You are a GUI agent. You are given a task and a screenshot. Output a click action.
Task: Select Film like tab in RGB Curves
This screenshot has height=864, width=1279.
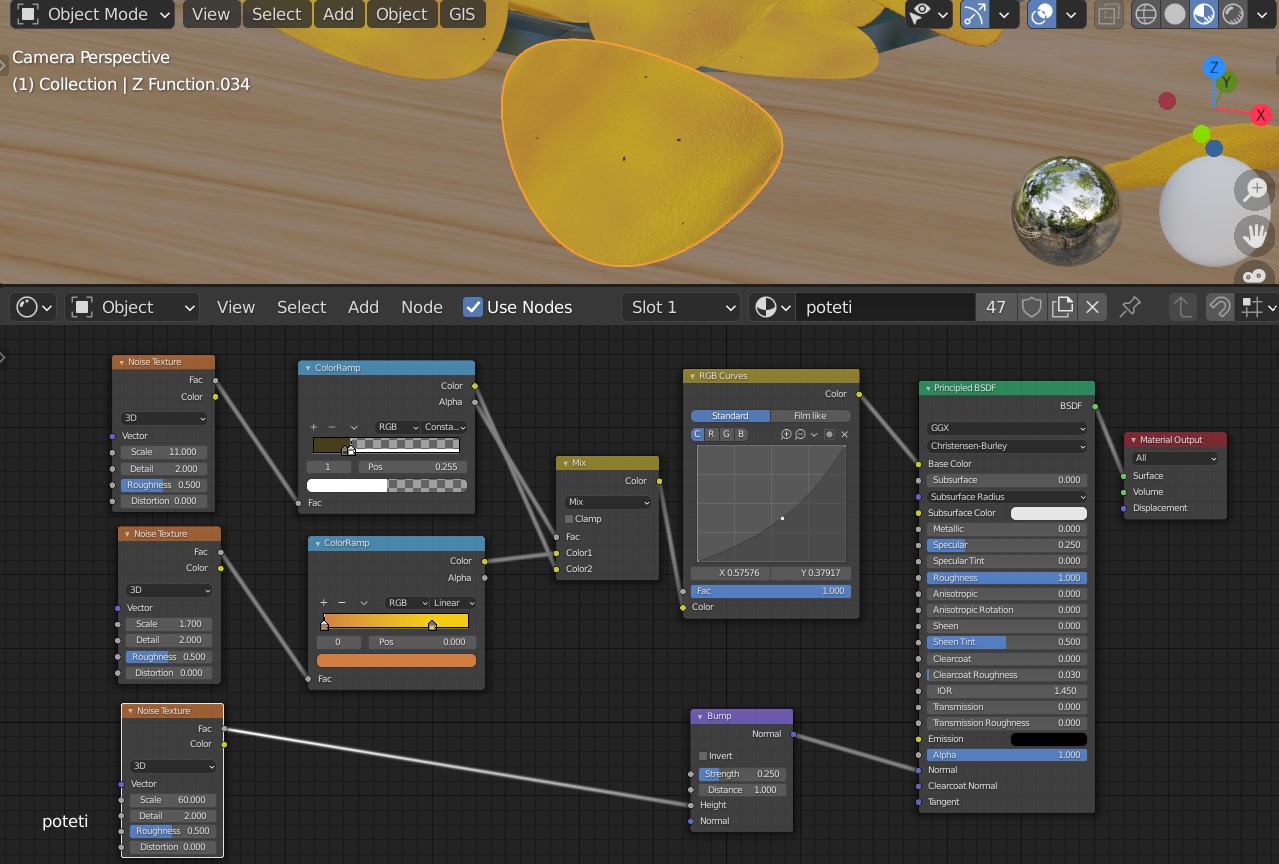810,416
